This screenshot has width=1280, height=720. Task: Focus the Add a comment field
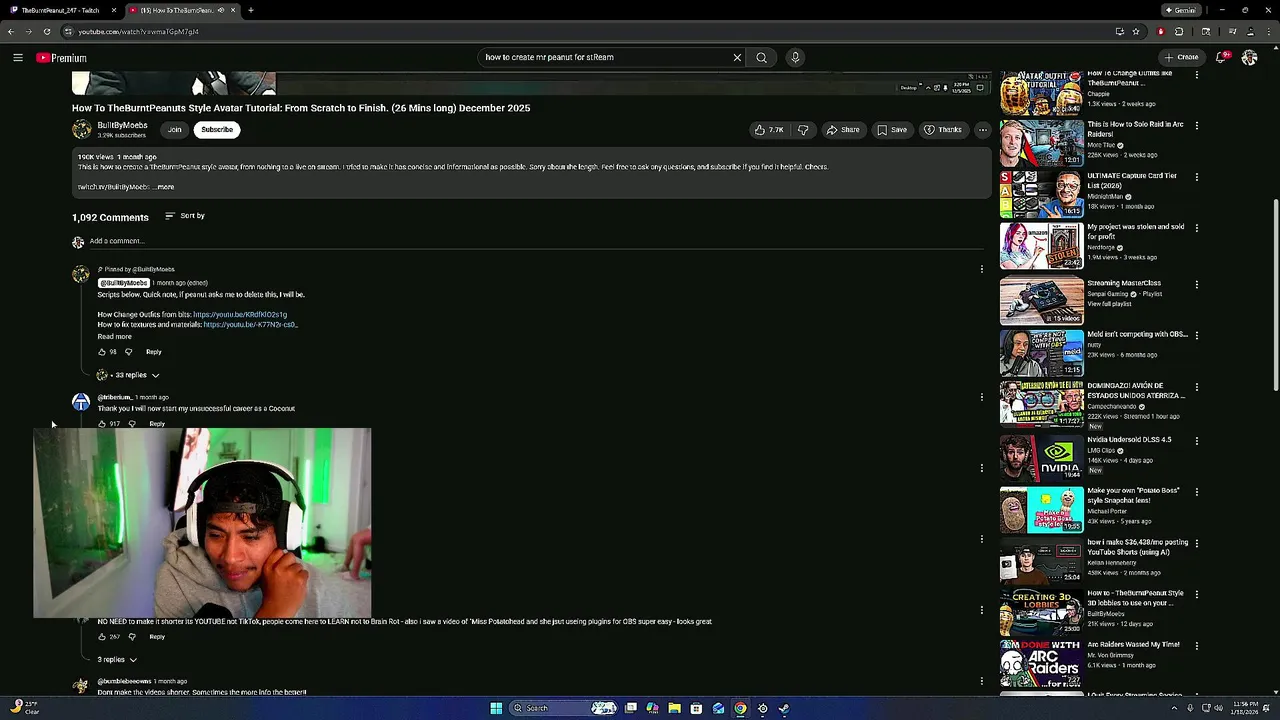pos(536,241)
